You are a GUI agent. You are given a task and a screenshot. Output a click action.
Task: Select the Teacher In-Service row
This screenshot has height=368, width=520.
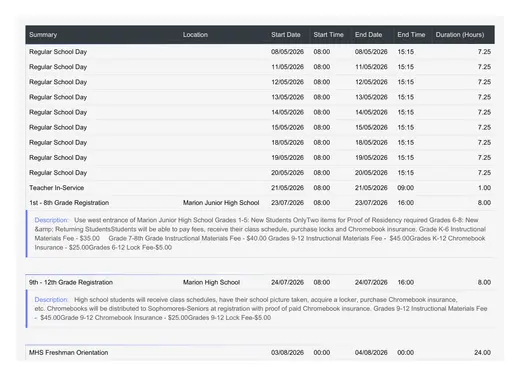(260, 188)
